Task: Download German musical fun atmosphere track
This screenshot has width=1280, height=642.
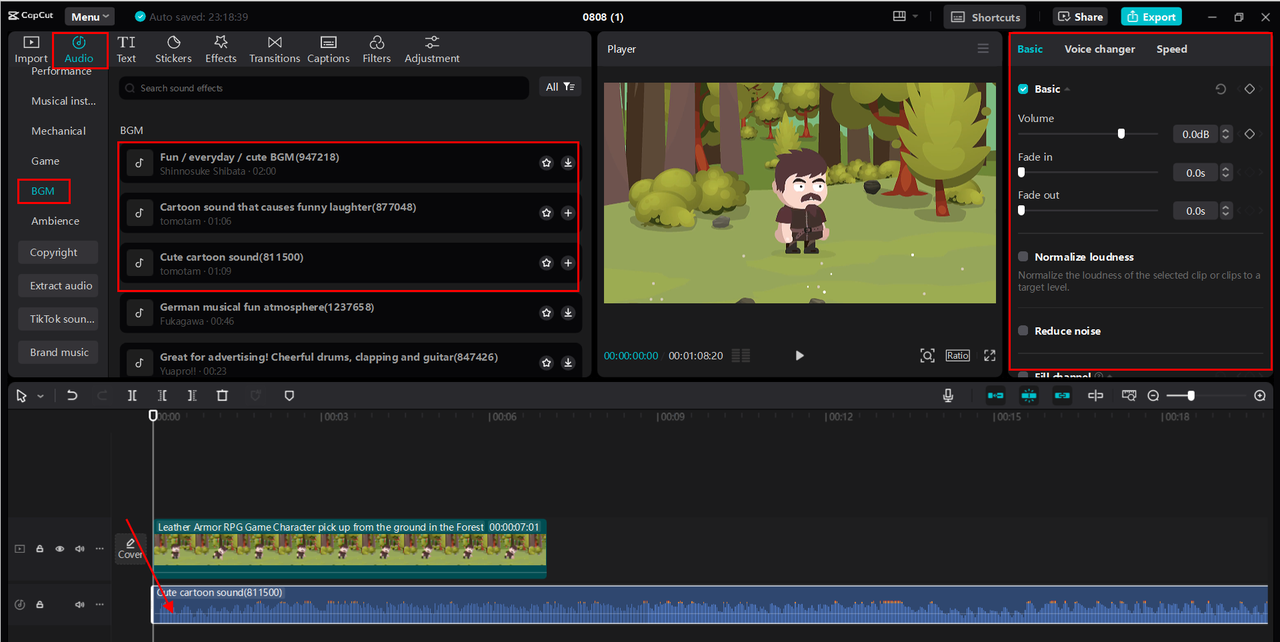Action: click(568, 313)
